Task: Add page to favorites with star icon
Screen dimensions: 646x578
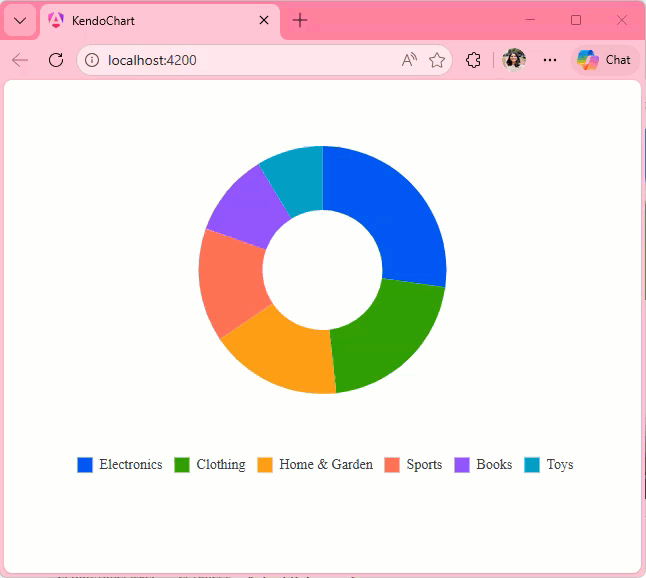Action: (437, 60)
